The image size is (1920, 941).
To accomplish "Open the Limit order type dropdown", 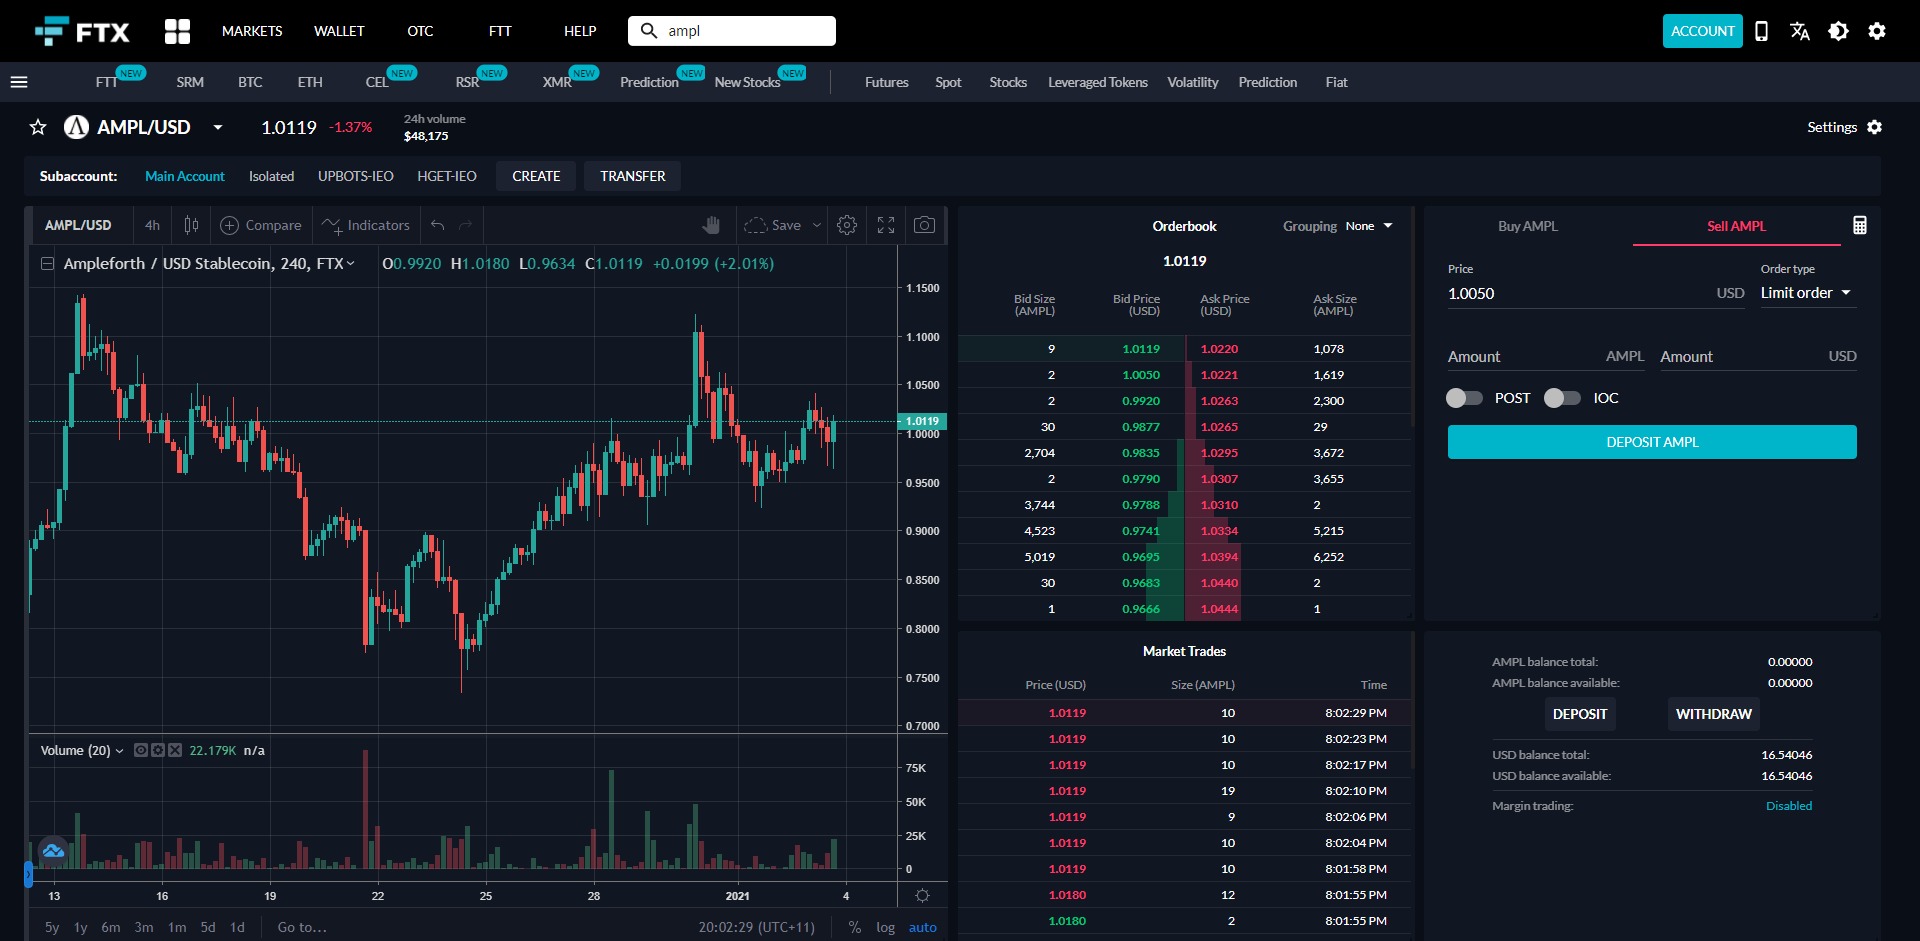I will pos(1807,293).
